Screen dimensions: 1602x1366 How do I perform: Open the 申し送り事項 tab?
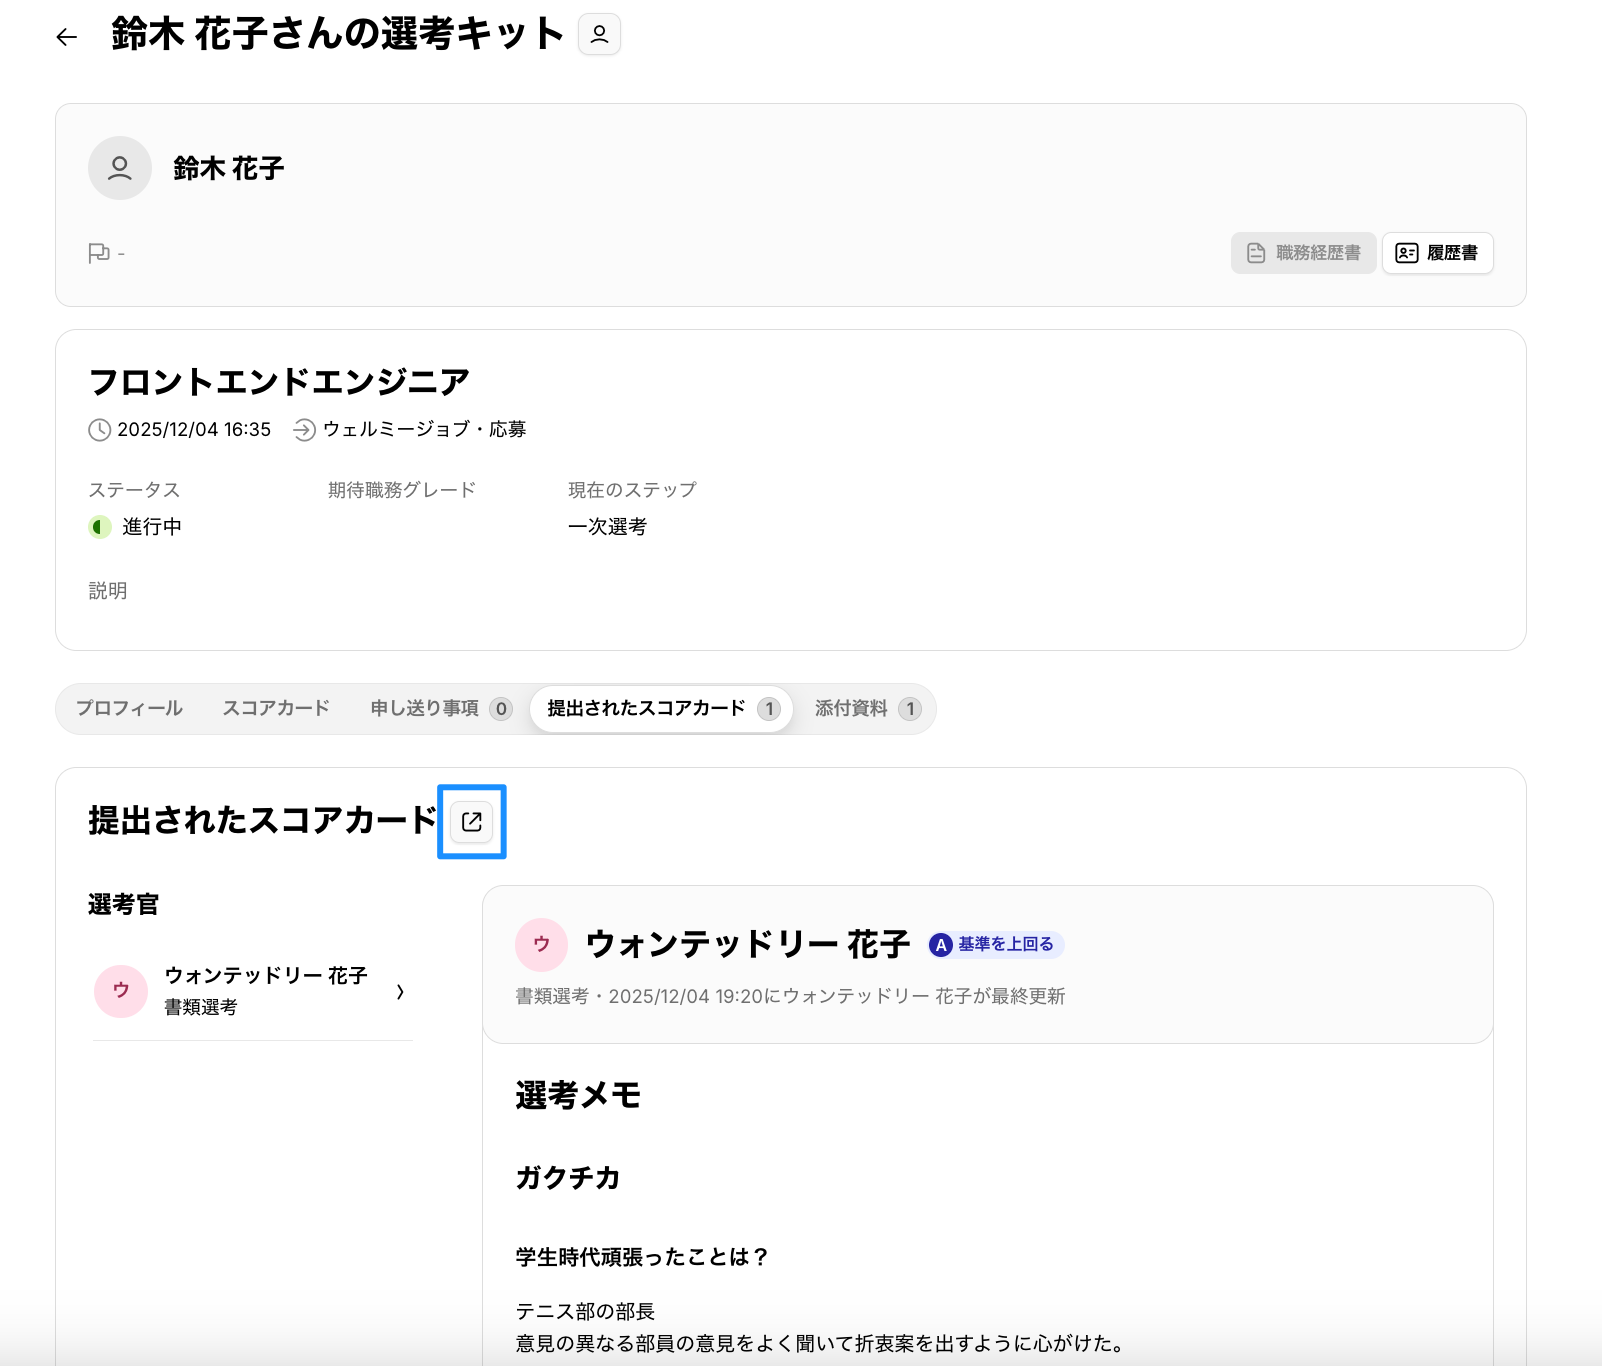click(x=440, y=708)
